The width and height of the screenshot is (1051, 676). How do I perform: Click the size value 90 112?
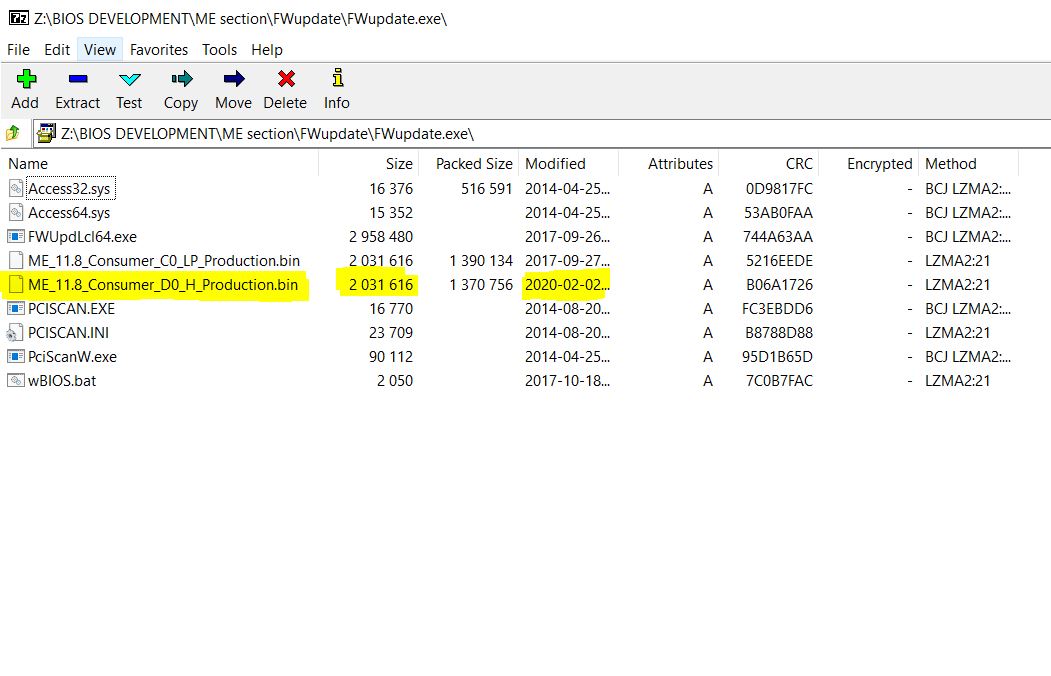point(391,356)
